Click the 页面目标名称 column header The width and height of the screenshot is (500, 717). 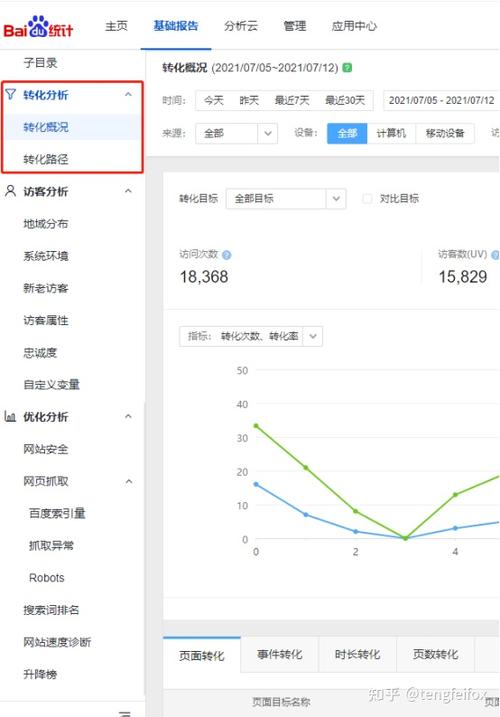(281, 702)
